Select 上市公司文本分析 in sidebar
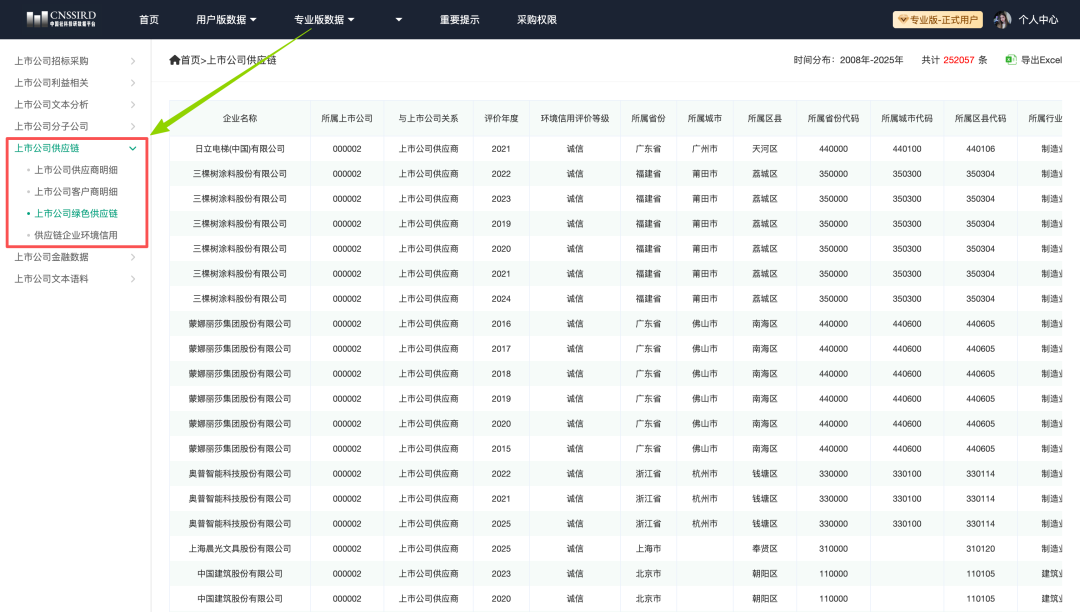Viewport: 1080px width, 612px height. 52,105
